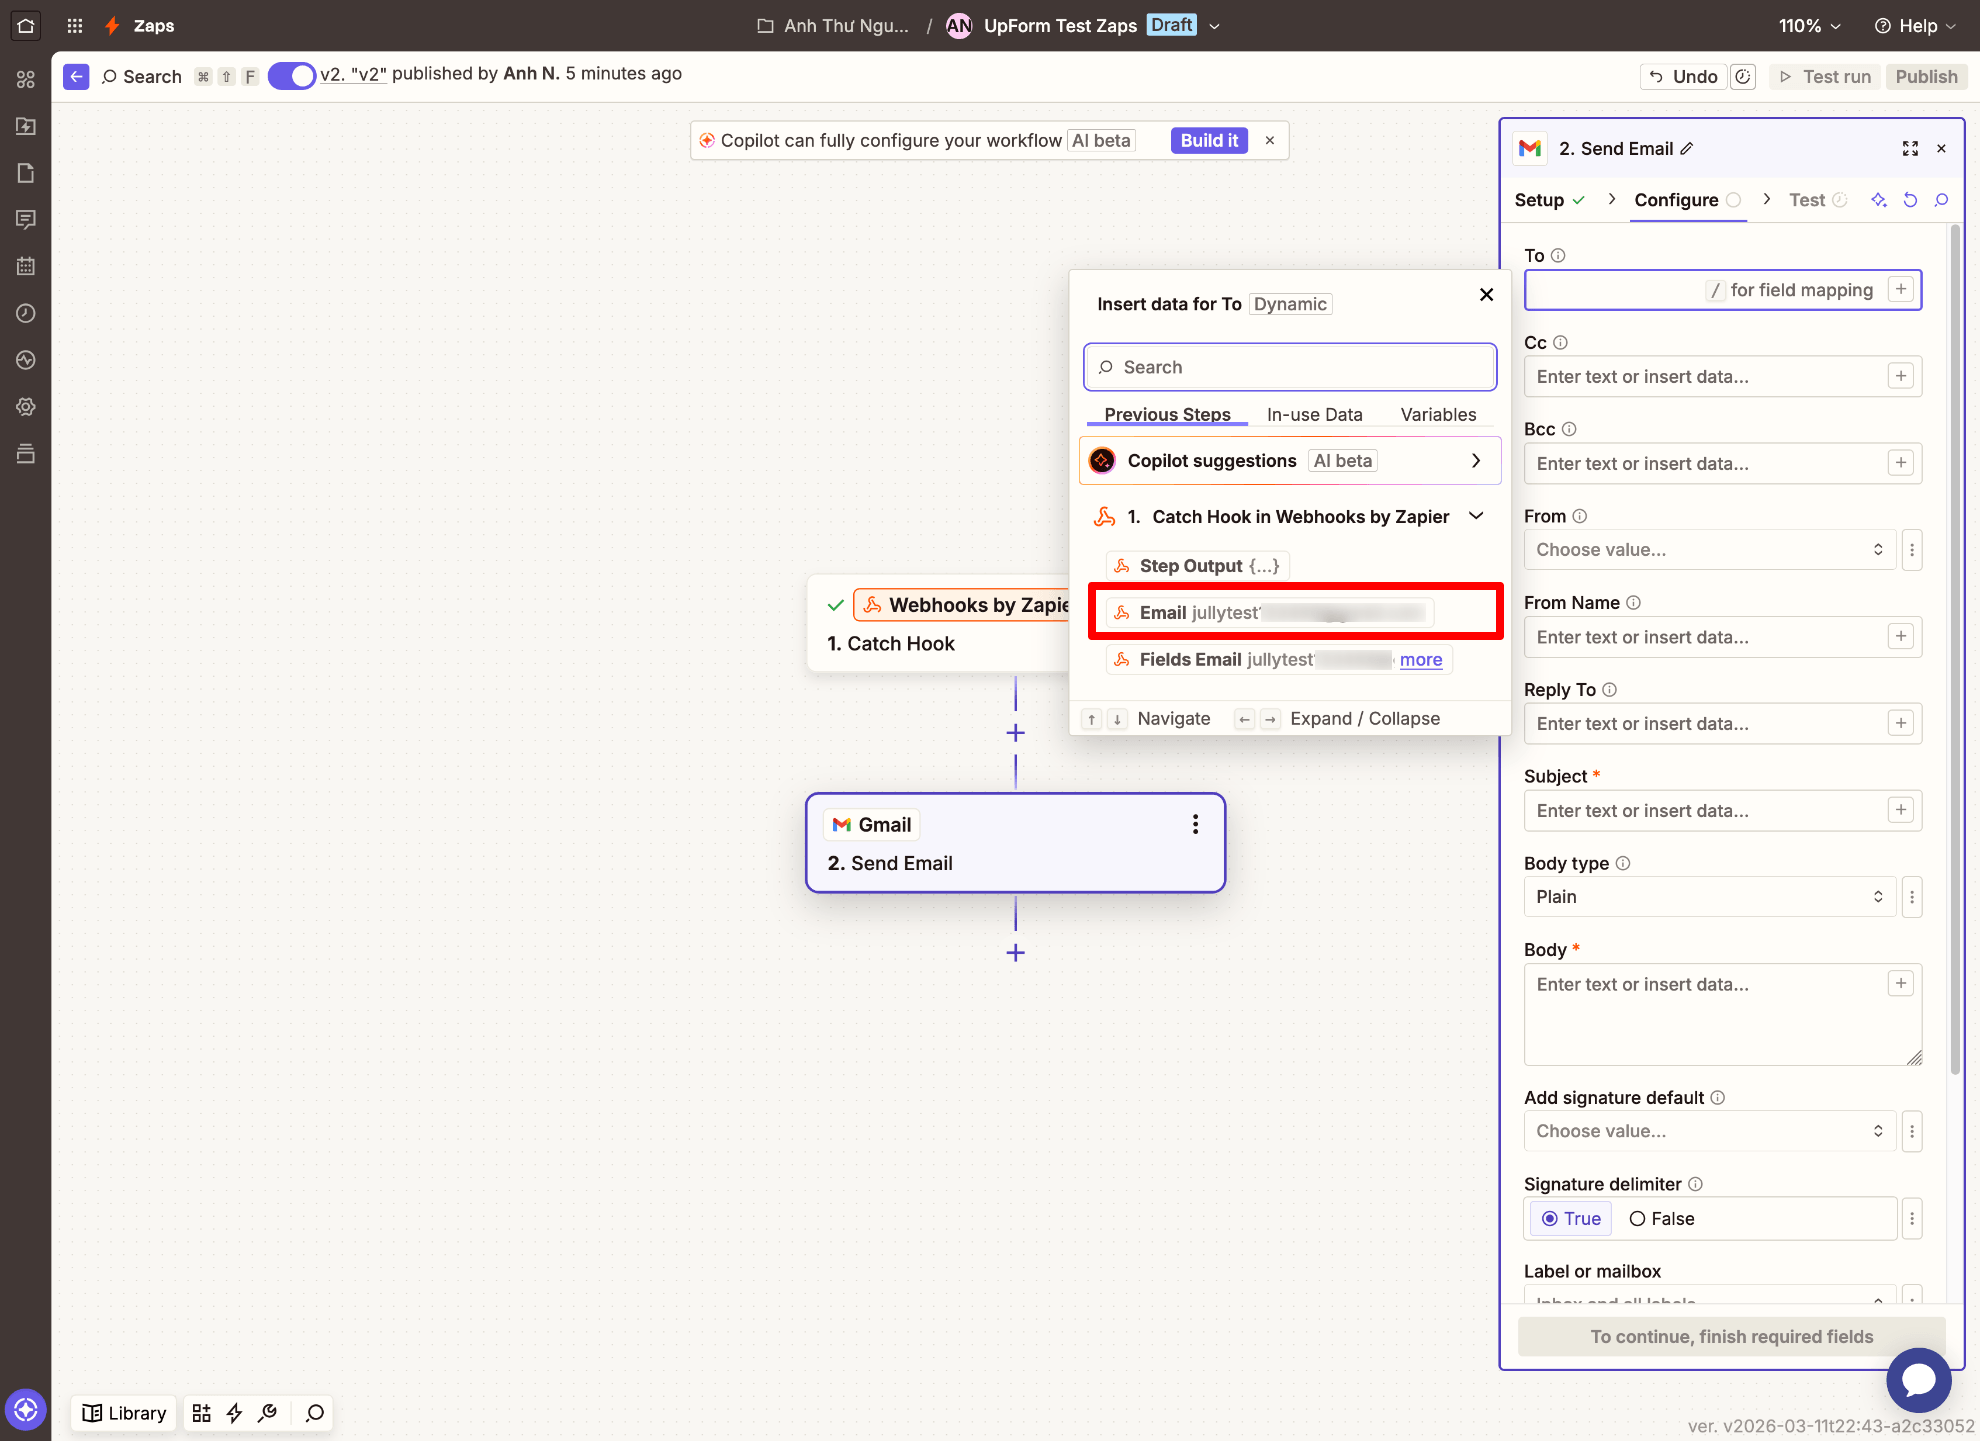Click the back arrow button
The width and height of the screenshot is (1980, 1441).
click(x=76, y=77)
